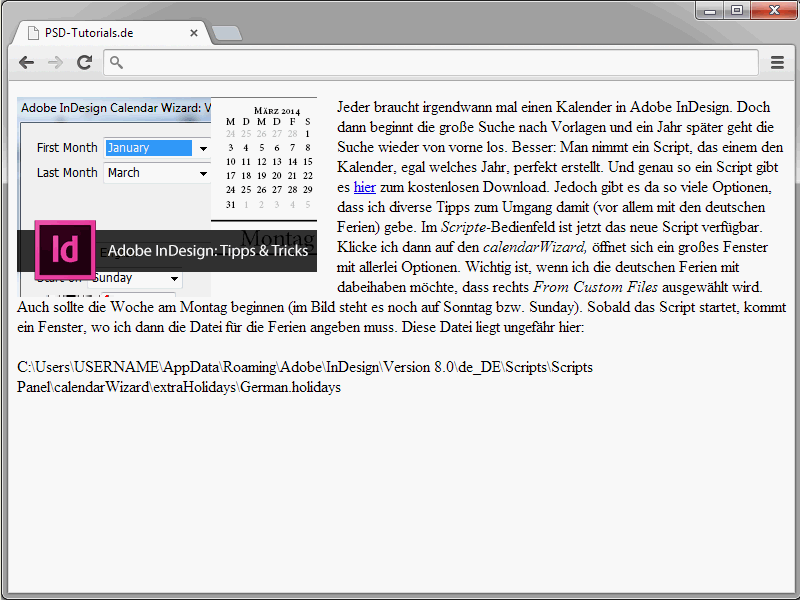Open the Chrome hamburger menu
The height and width of the screenshot is (600, 800).
[777, 62]
